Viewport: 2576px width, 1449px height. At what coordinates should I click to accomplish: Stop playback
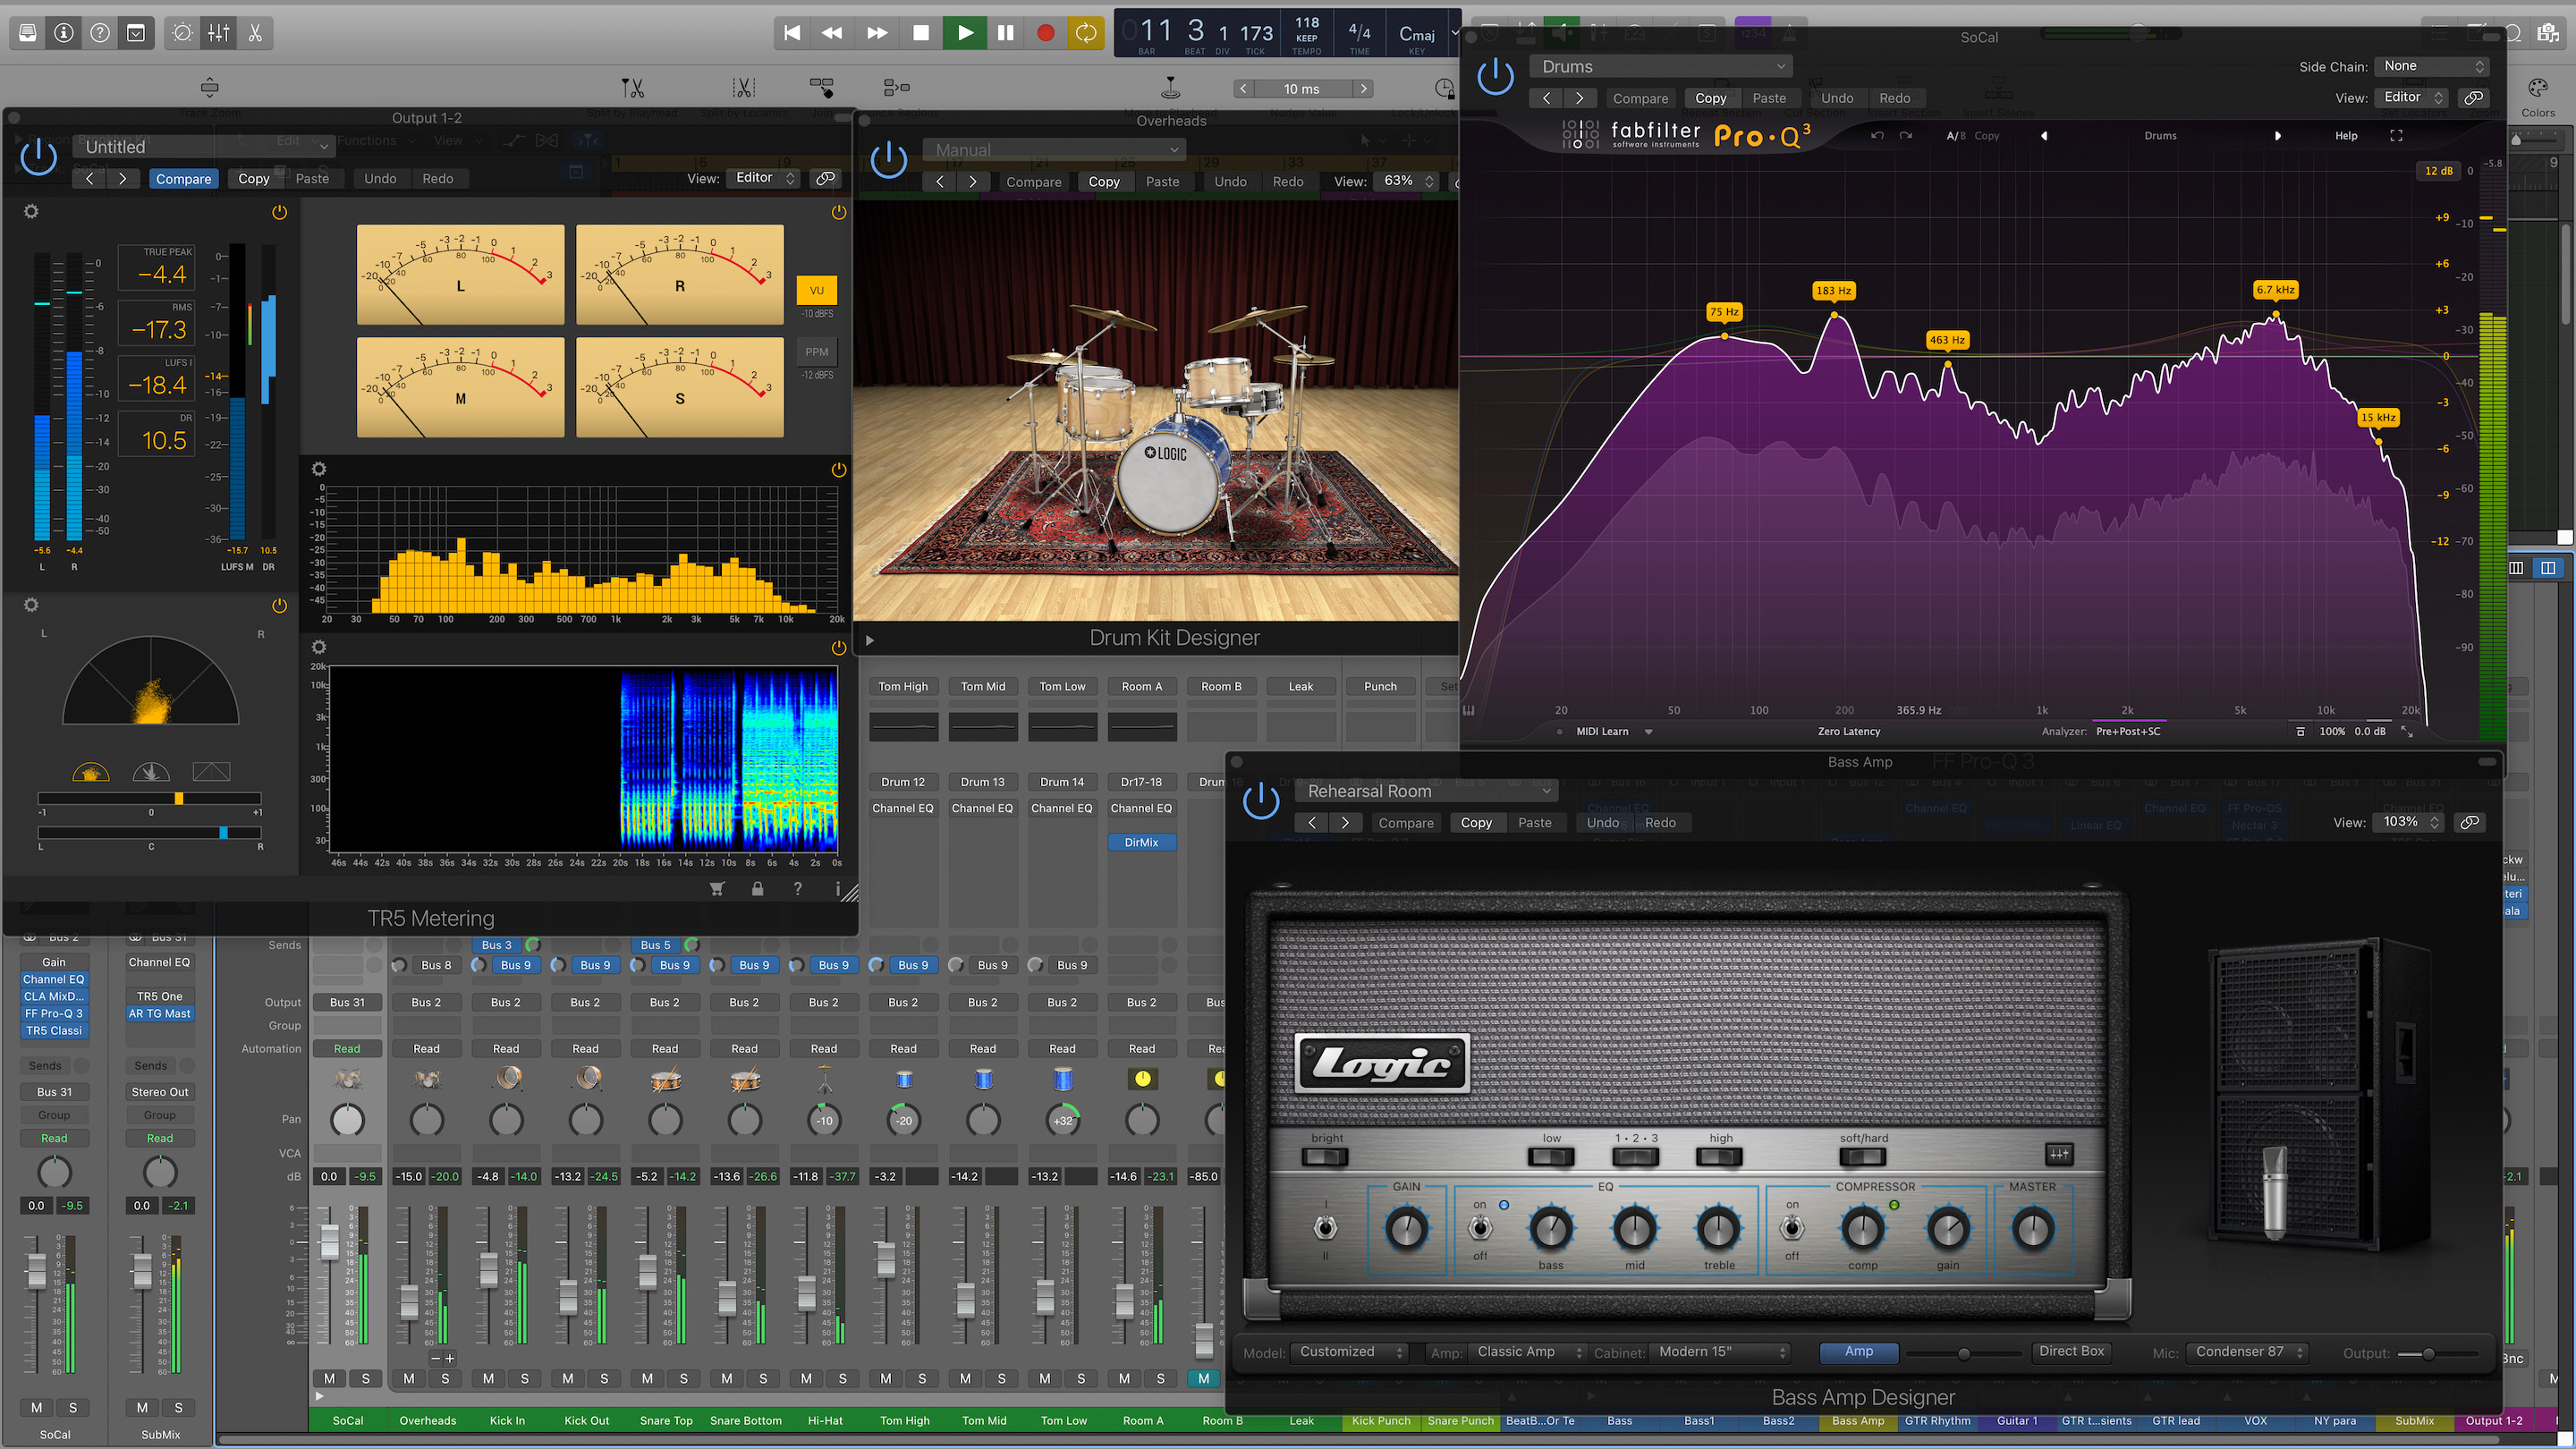click(x=921, y=33)
